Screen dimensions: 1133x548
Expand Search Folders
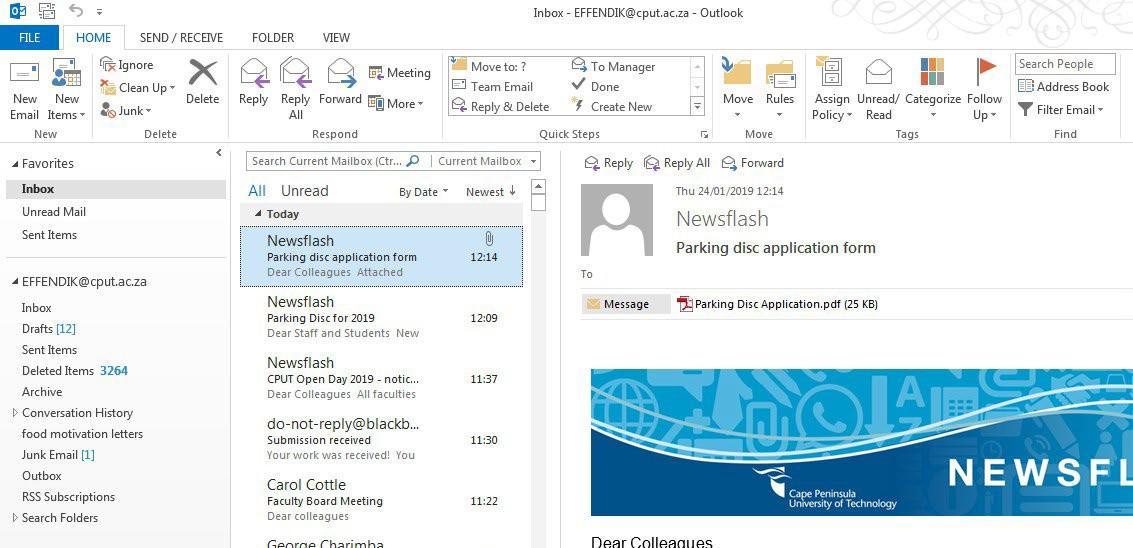pyautogui.click(x=16, y=518)
